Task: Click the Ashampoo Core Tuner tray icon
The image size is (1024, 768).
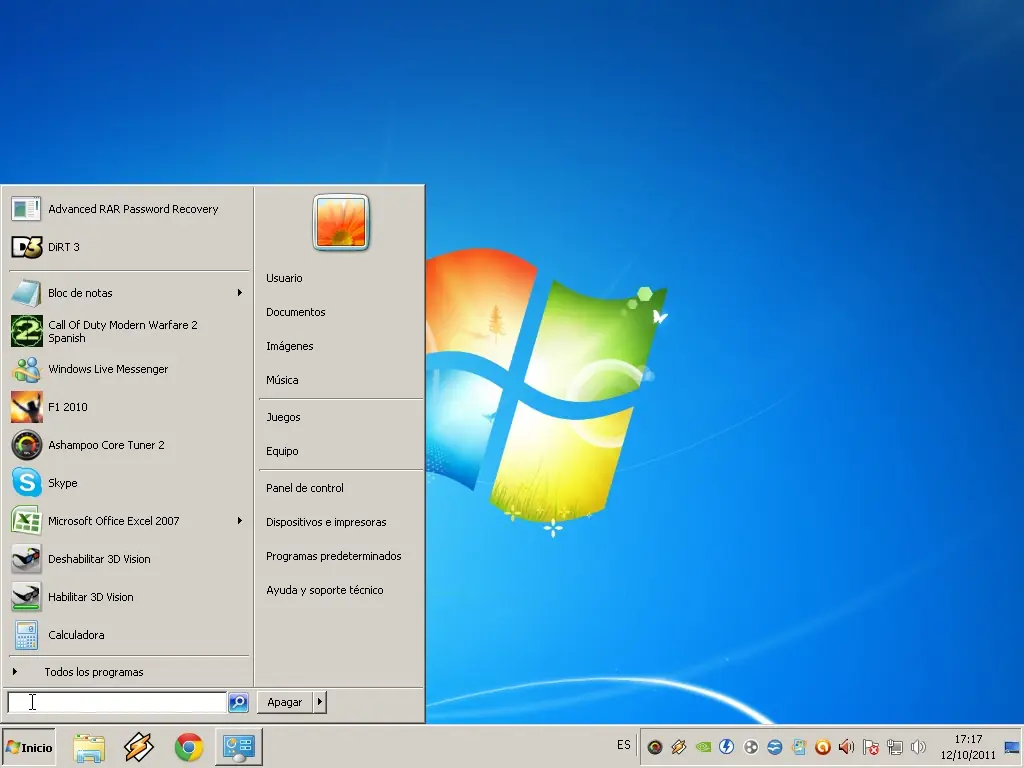Action: (x=655, y=746)
